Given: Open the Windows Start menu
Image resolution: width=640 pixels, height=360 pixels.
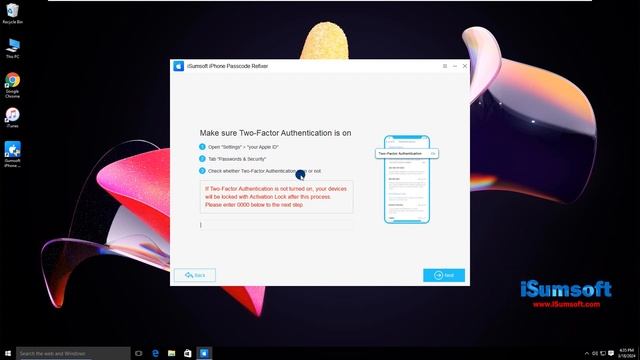Looking at the screenshot, I should 8,353.
